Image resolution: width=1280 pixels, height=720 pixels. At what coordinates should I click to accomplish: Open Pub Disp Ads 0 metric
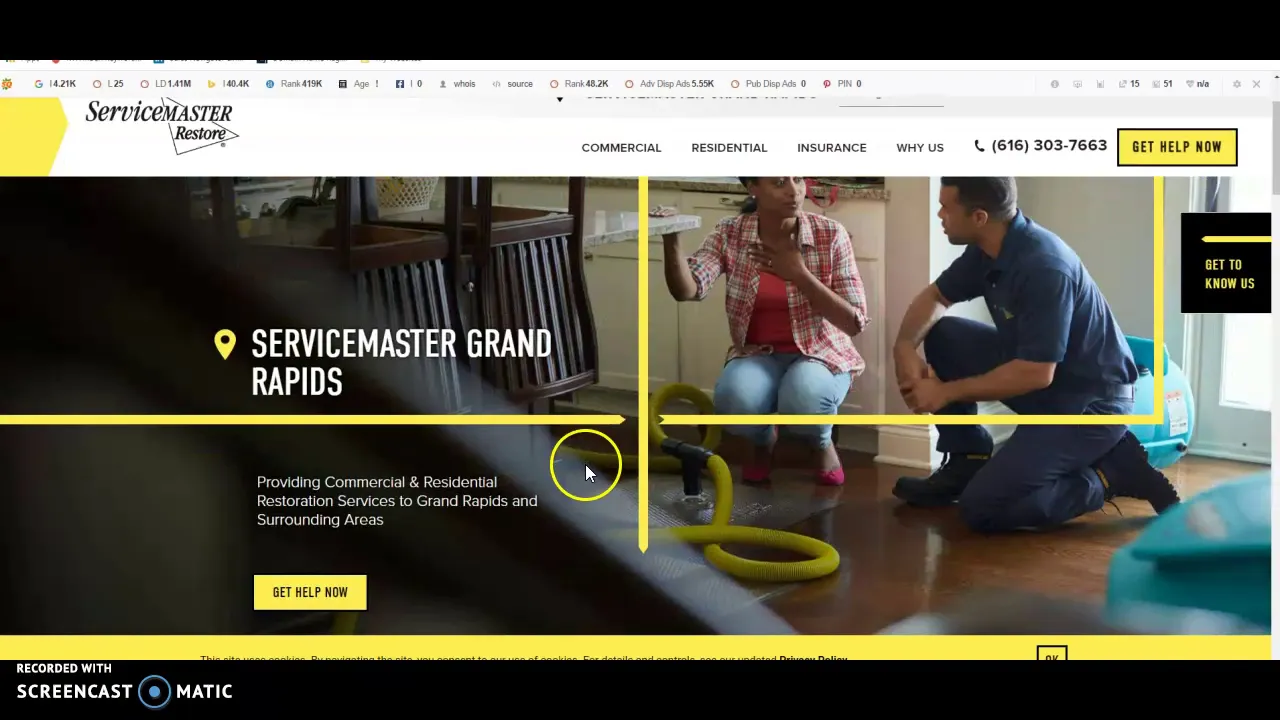pos(768,84)
